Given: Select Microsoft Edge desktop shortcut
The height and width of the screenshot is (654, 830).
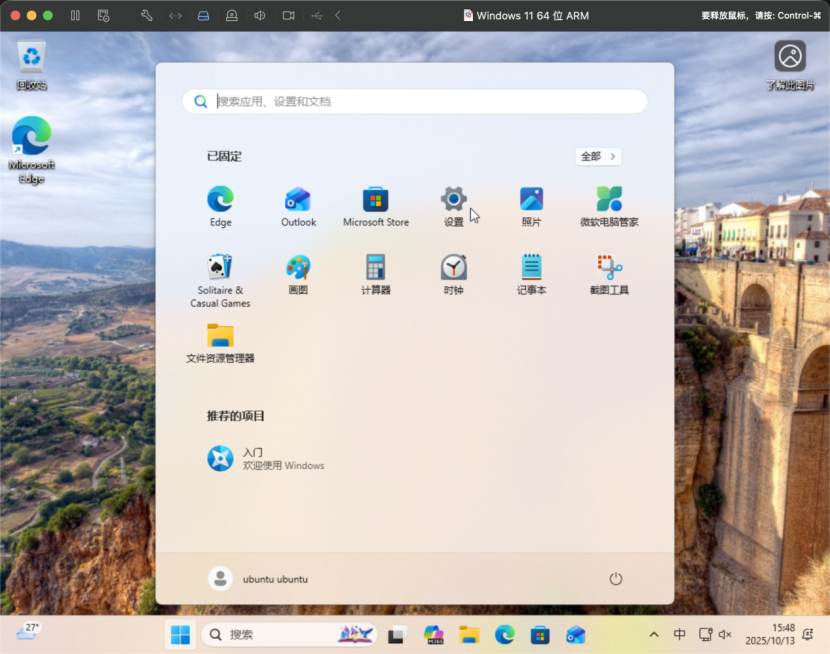Looking at the screenshot, I should point(31,150).
